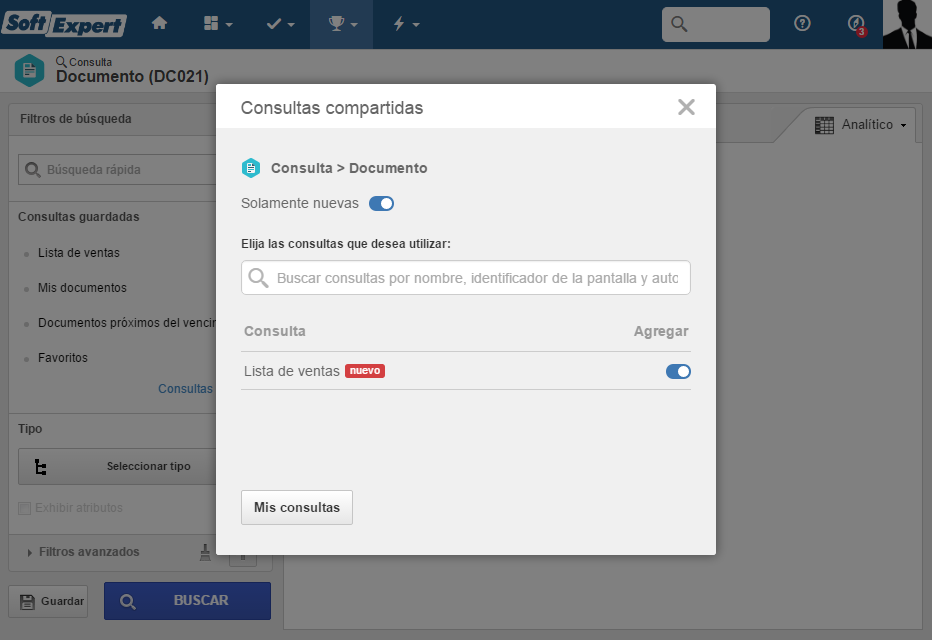Open the checkmark tasks menu
Screen dimensions: 932x640
point(280,24)
